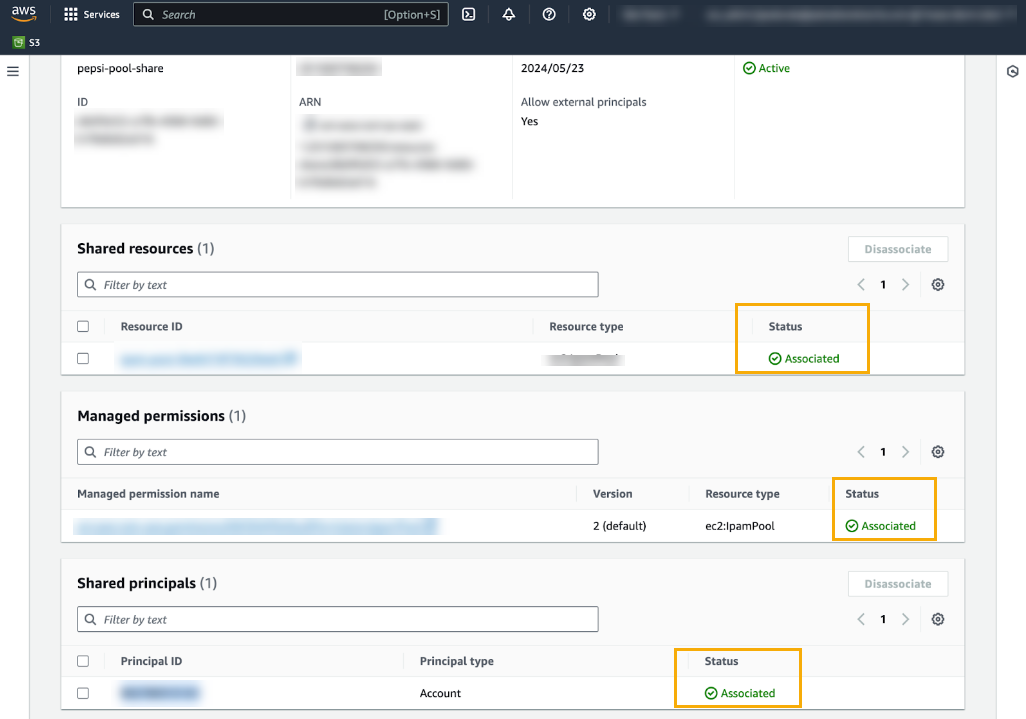Select all Shared resources header checkbox
The image size is (1026, 719).
pyautogui.click(x=83, y=326)
